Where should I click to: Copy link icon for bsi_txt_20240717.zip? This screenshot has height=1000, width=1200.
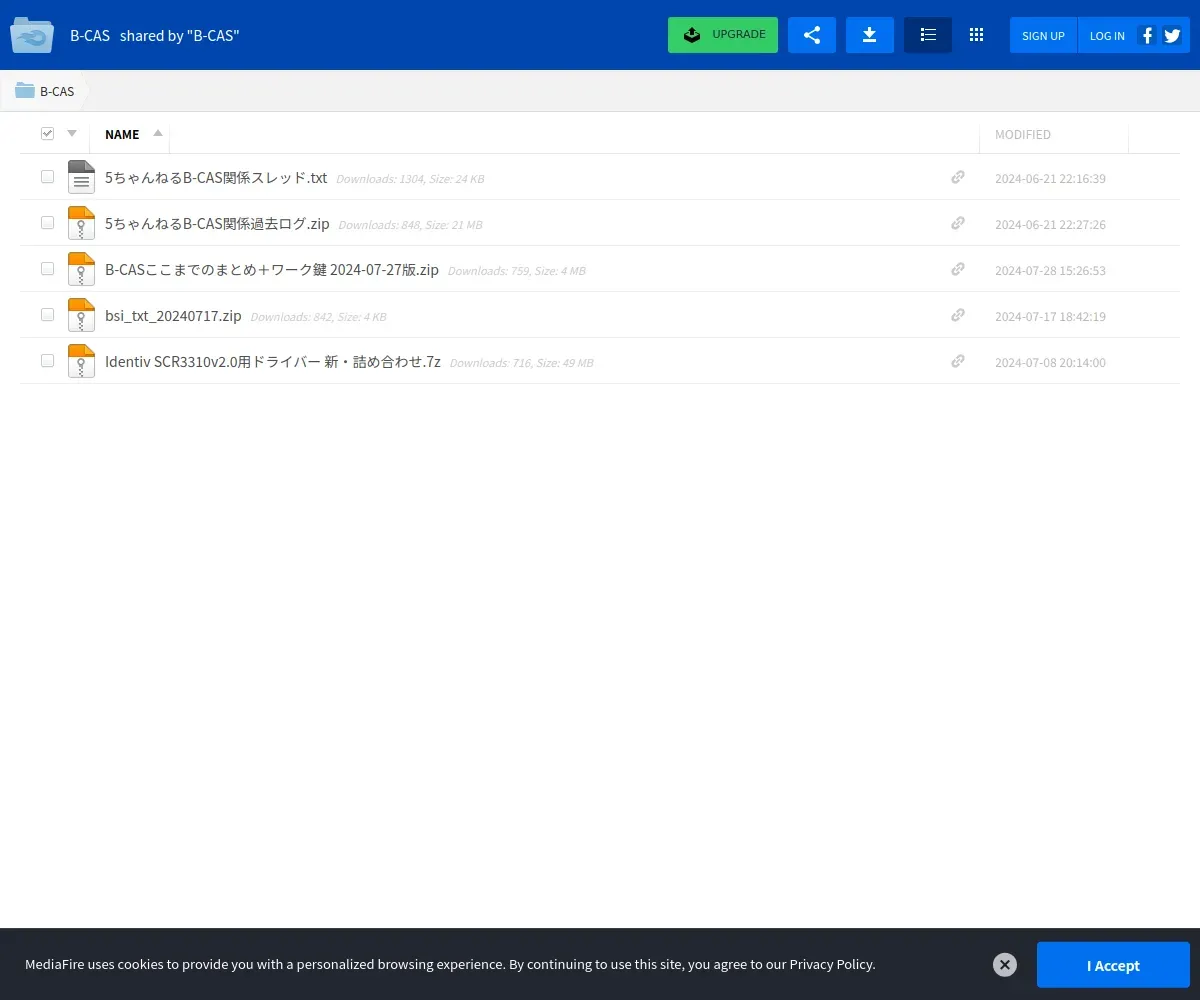tap(958, 315)
